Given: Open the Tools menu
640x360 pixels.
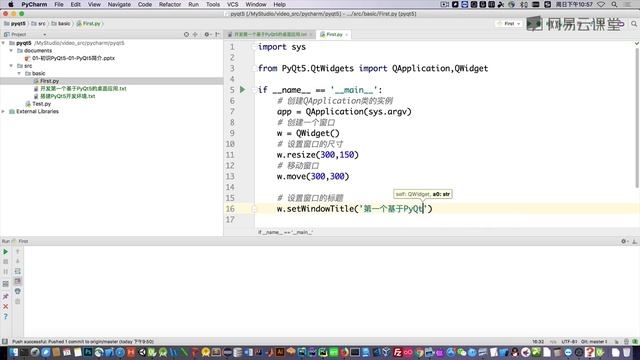Looking at the screenshot, I should (213, 4).
